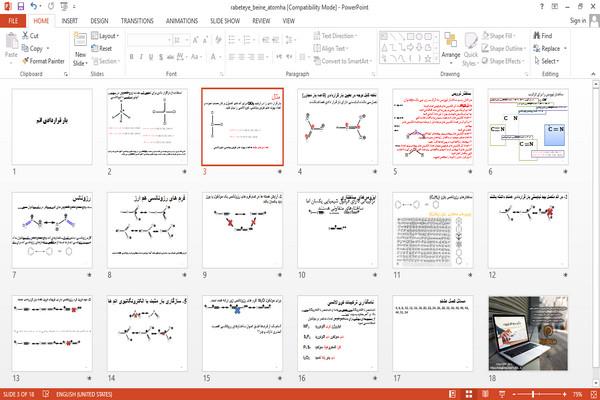
Task: Open the Layout dropdown
Action: (x=105, y=36)
